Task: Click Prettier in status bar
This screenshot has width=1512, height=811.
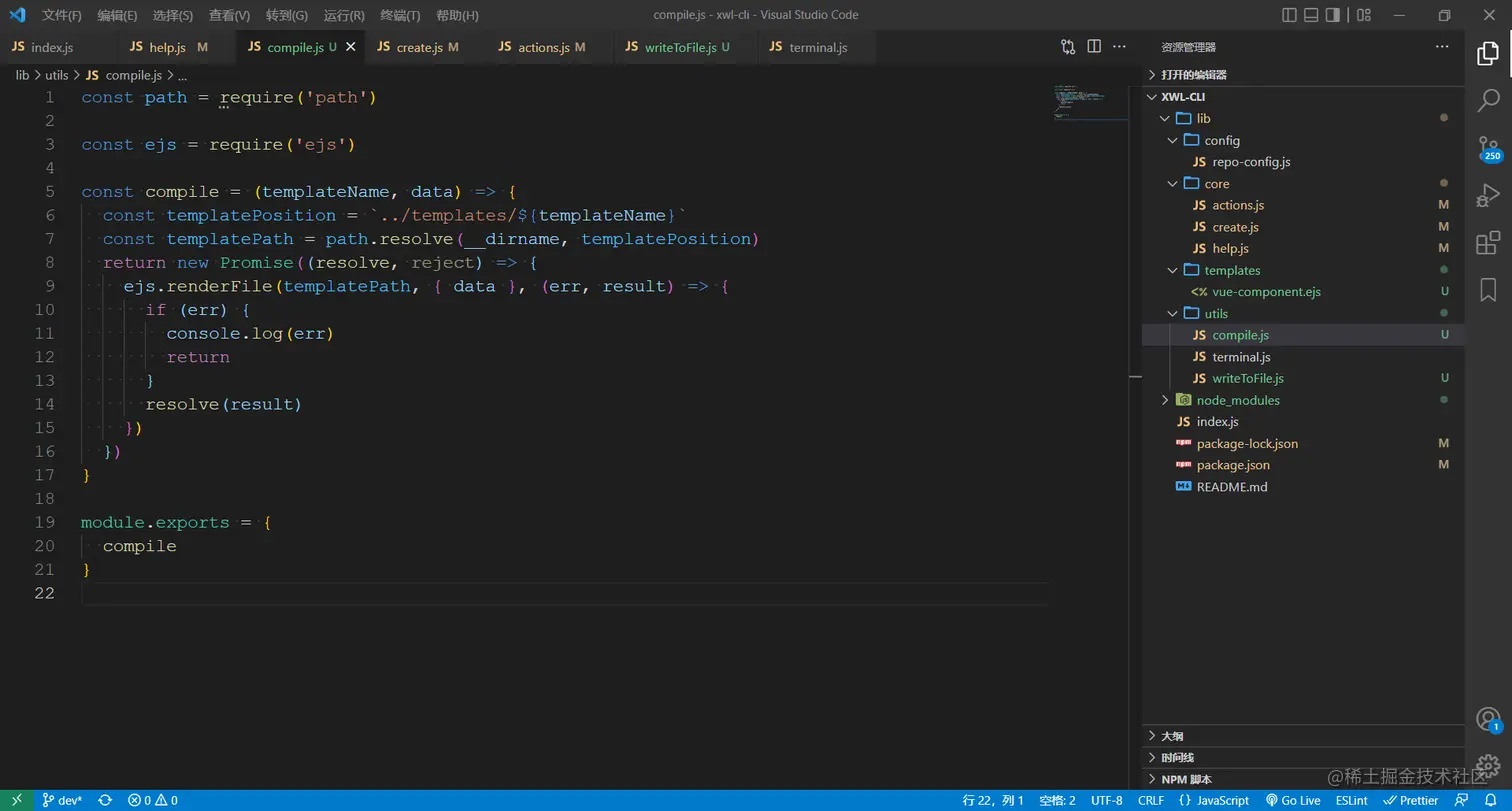Action: click(x=1410, y=800)
